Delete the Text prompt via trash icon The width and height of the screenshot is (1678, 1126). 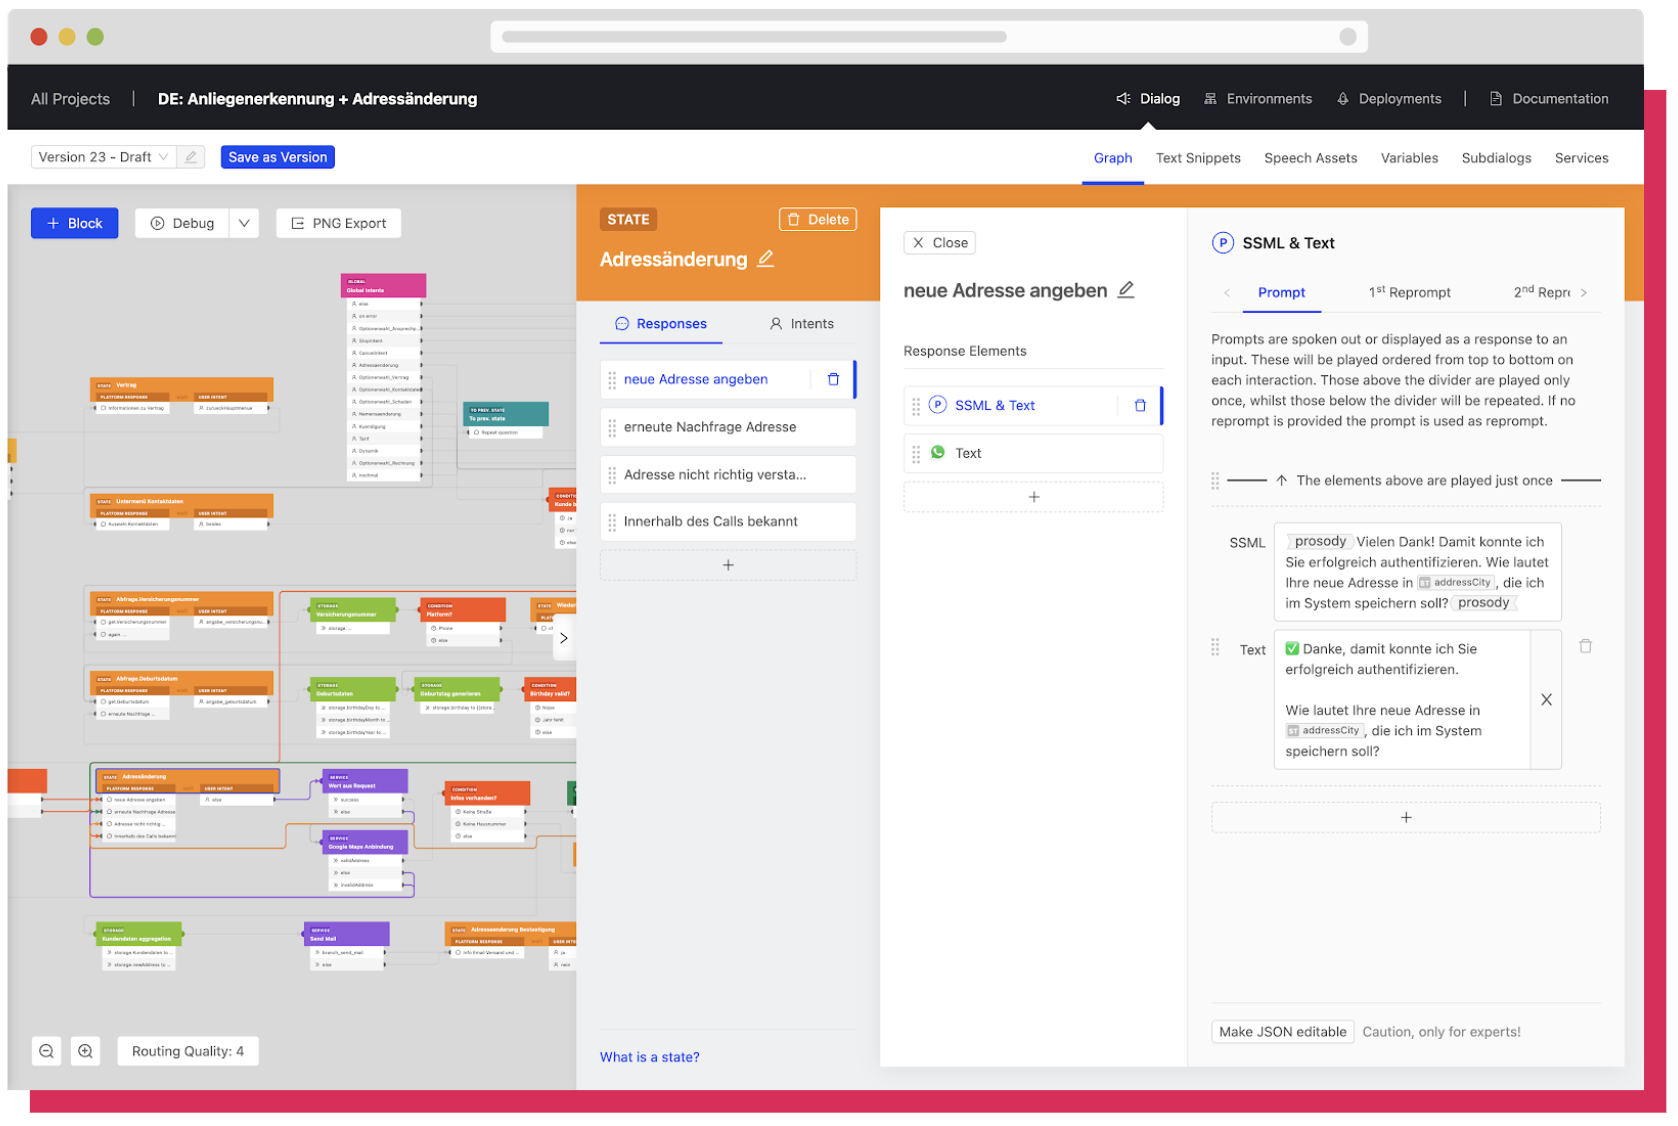coord(1586,647)
